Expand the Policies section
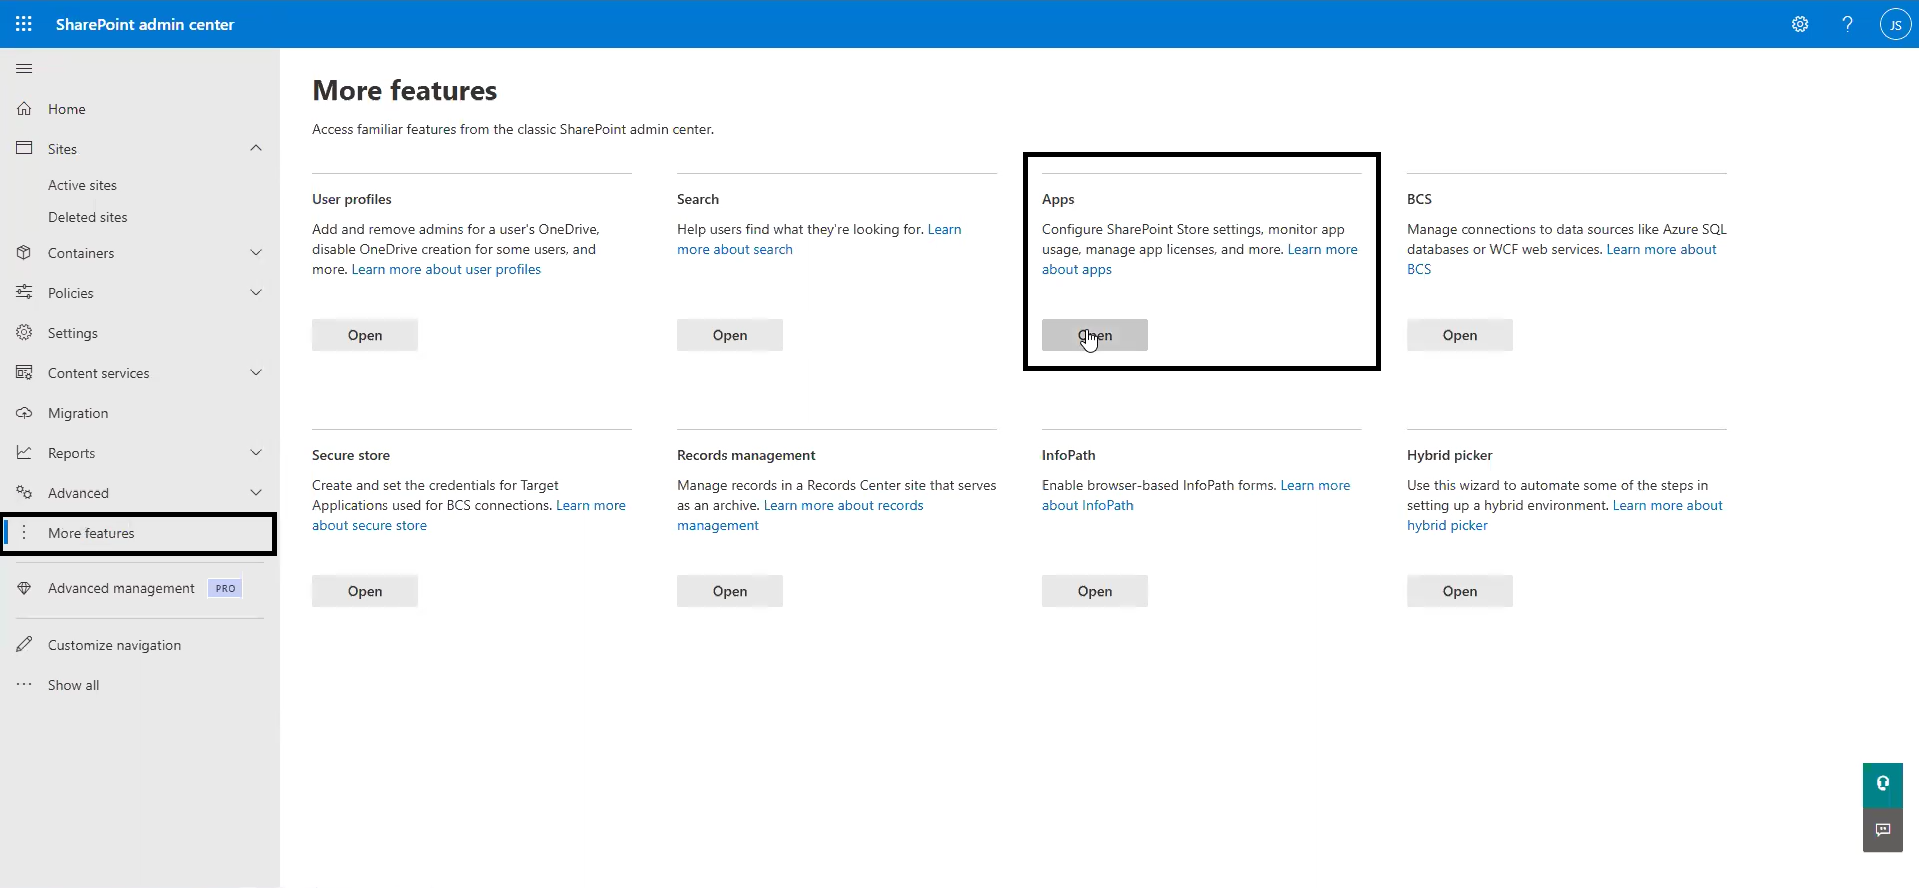This screenshot has height=888, width=1919. (x=256, y=293)
